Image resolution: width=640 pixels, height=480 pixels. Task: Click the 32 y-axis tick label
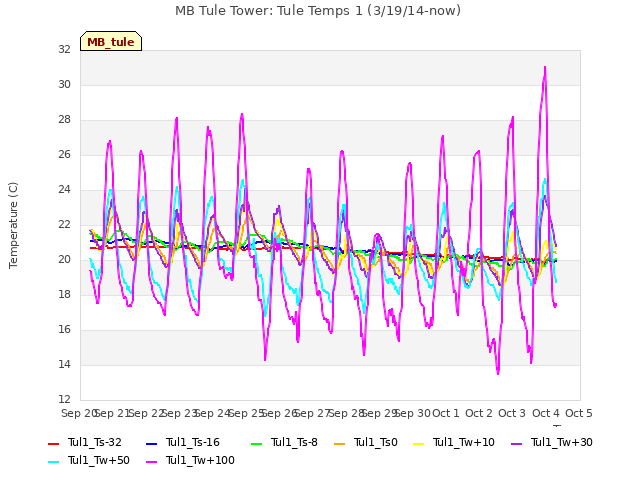[64, 49]
